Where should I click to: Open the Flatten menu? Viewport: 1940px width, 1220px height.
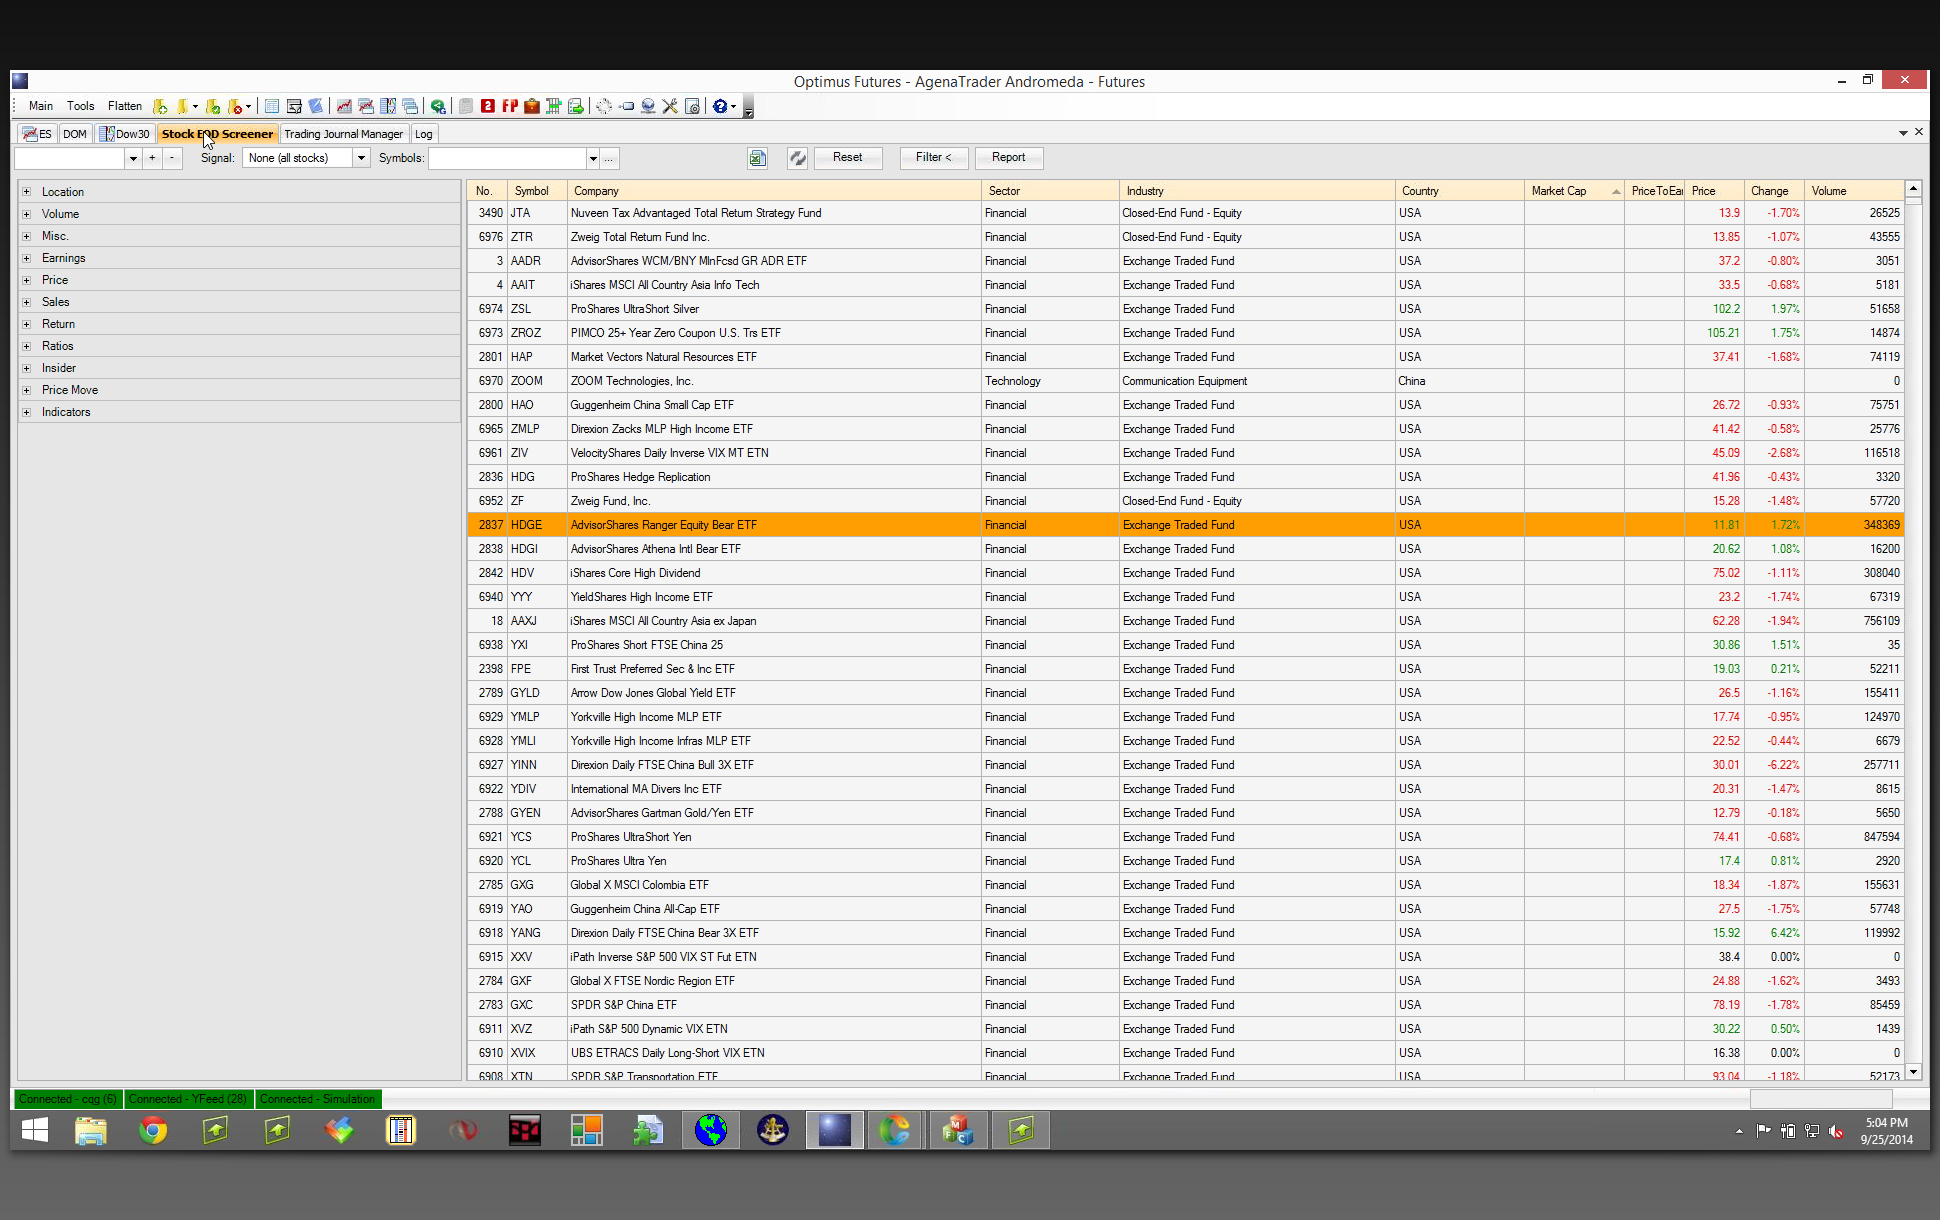point(125,106)
